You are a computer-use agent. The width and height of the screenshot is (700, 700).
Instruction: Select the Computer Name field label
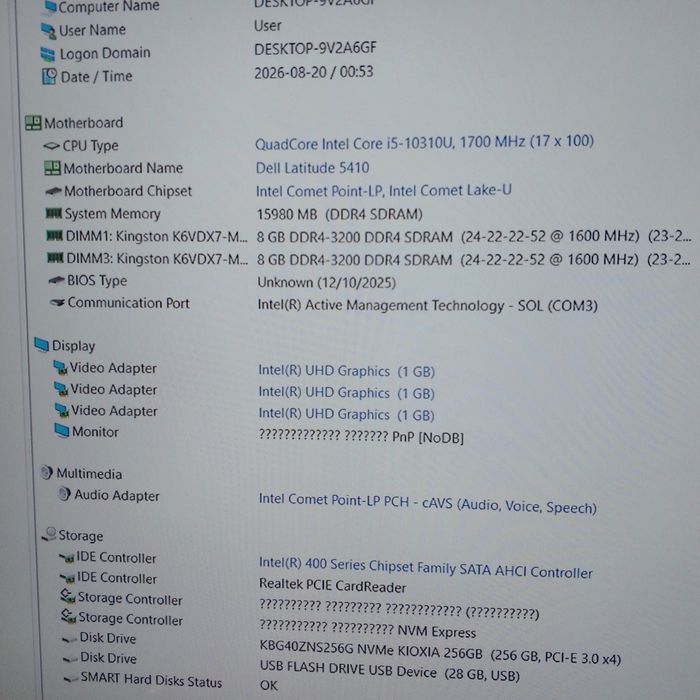pyautogui.click(x=108, y=7)
